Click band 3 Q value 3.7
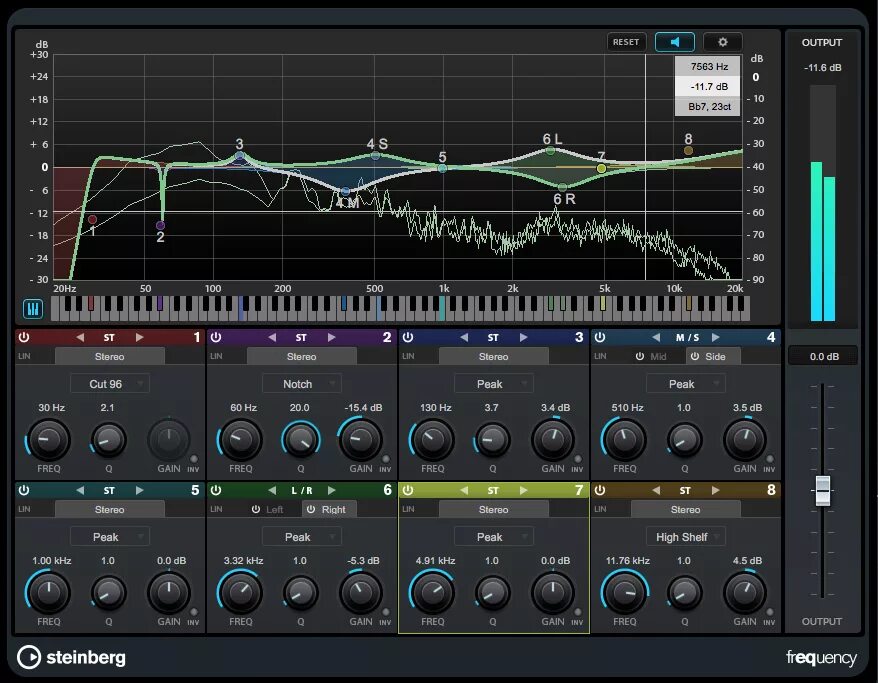The height and width of the screenshot is (683, 878). pos(492,408)
